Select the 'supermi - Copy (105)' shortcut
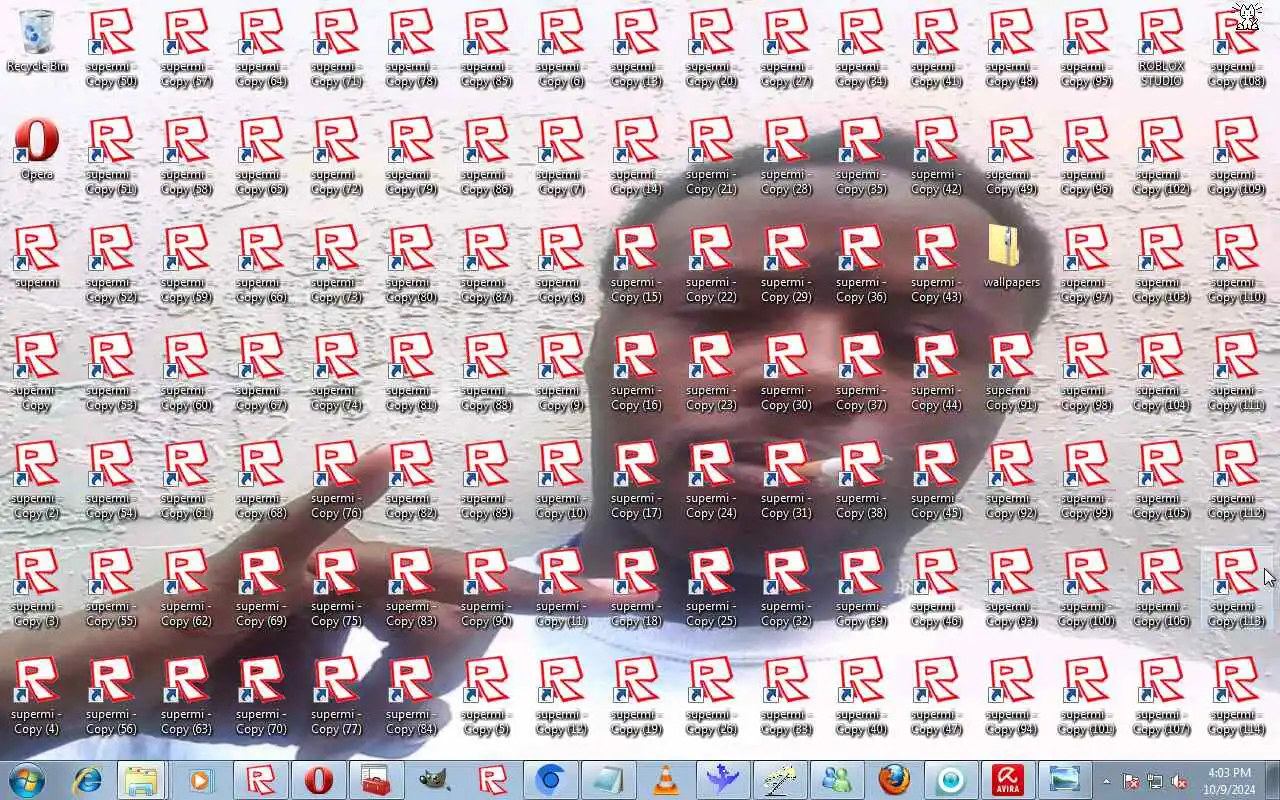The image size is (1280, 800). (1162, 480)
